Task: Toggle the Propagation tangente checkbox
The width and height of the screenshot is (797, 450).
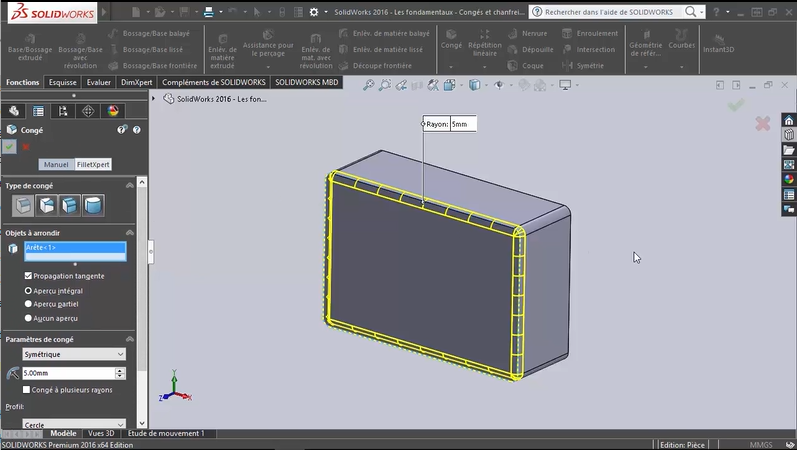Action: [x=28, y=276]
